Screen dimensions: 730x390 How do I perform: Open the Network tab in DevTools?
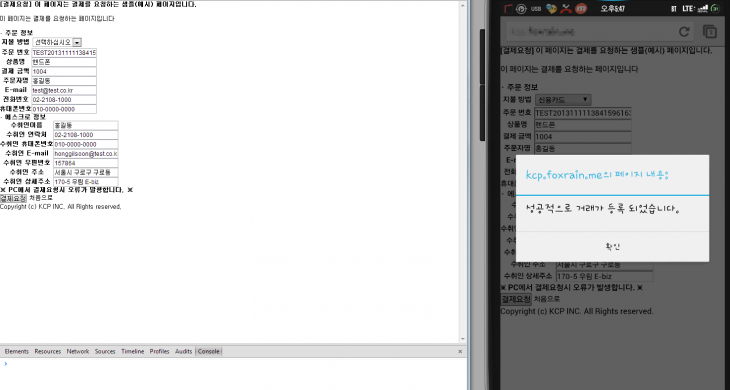(78, 351)
